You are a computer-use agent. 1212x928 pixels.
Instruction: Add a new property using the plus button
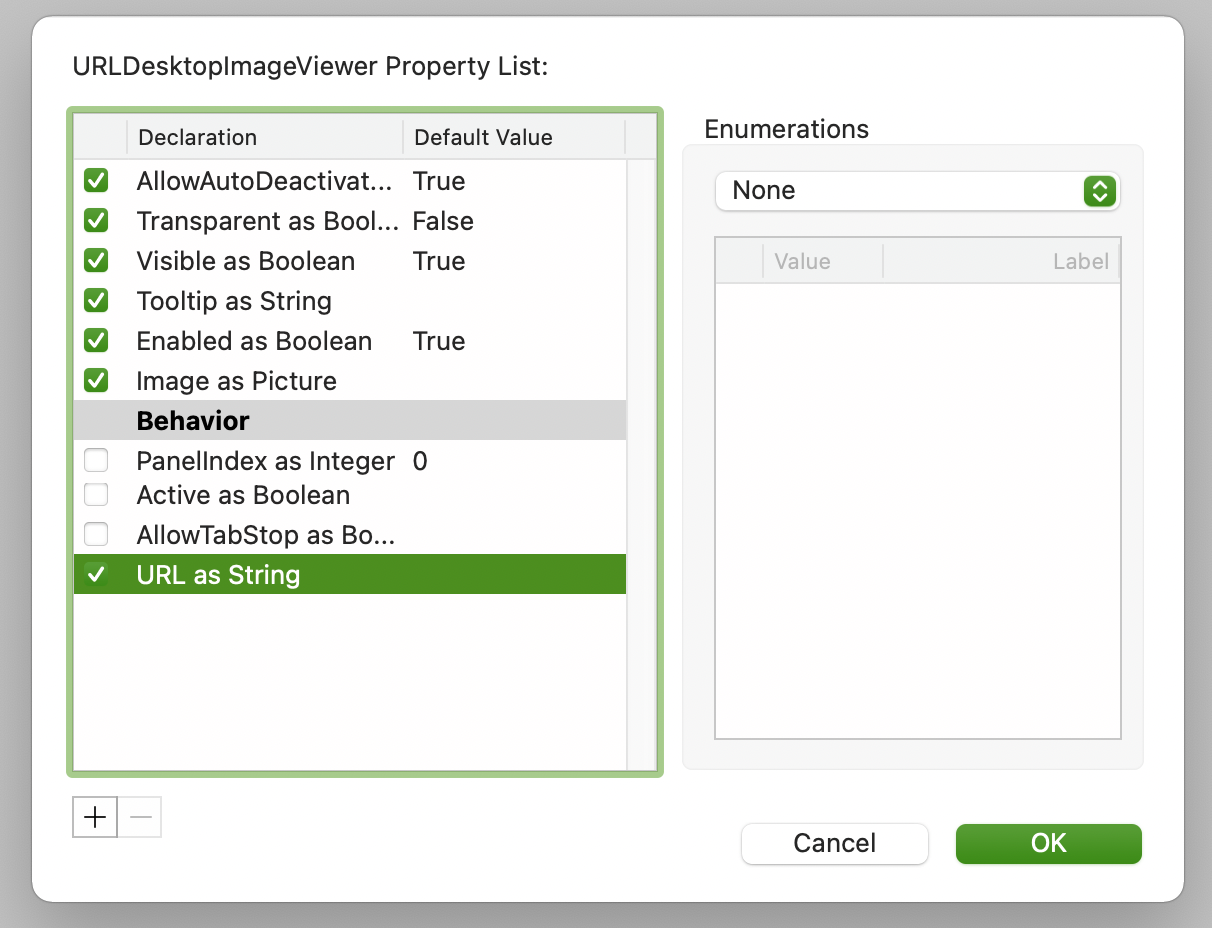(x=94, y=817)
